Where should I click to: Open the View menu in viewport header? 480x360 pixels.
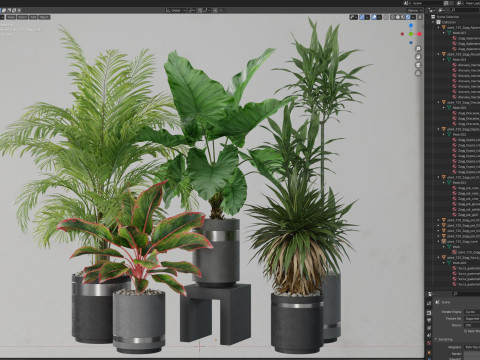pos(11,17)
